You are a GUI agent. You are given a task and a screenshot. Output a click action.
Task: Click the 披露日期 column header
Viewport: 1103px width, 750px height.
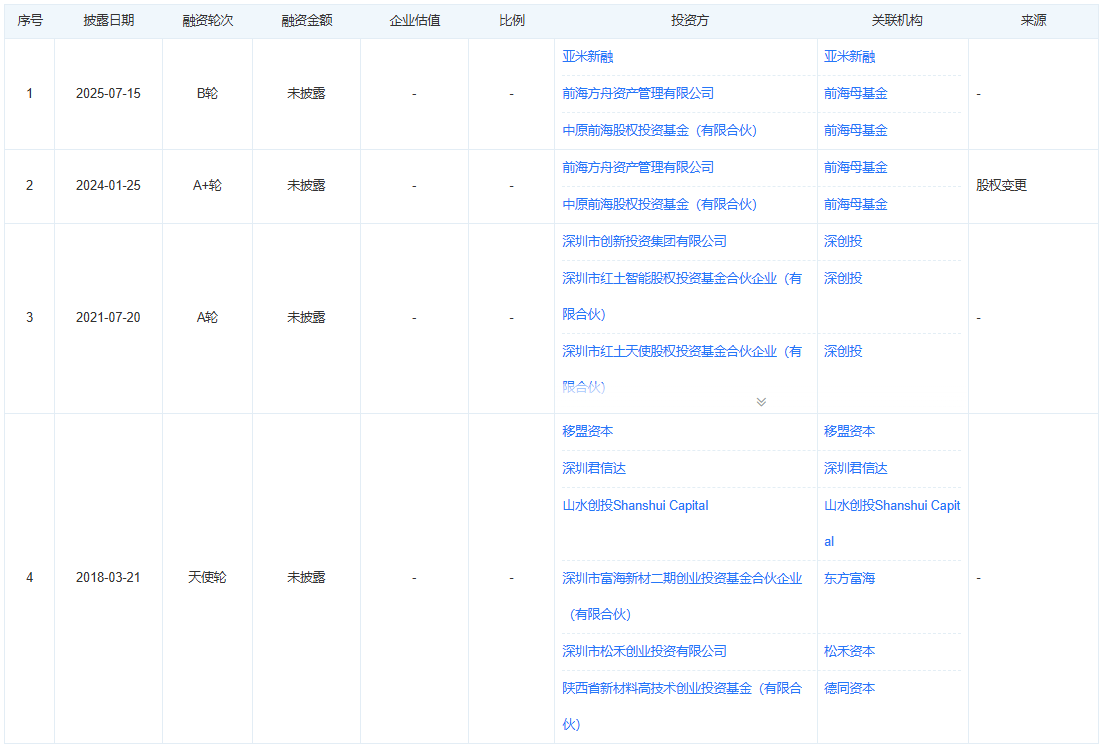tap(108, 21)
